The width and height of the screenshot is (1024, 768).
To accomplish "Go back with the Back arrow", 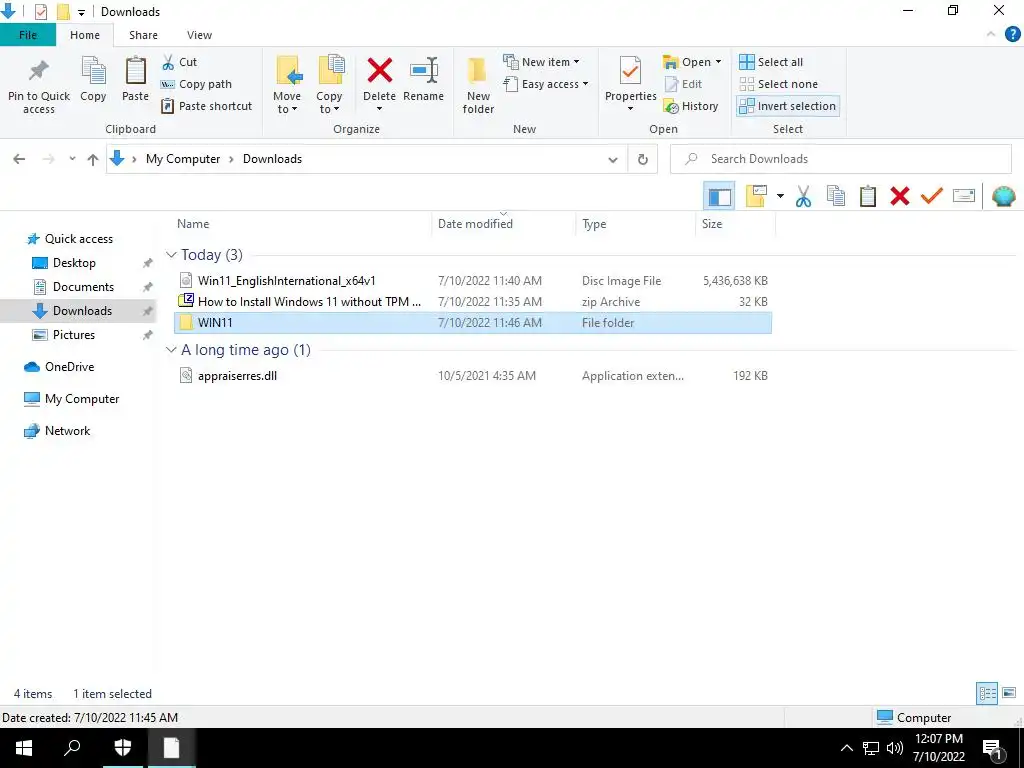I will coord(19,159).
